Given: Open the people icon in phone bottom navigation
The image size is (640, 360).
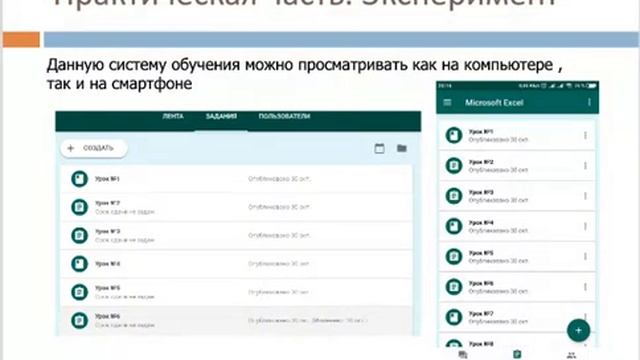Looking at the screenshot, I should [571, 355].
